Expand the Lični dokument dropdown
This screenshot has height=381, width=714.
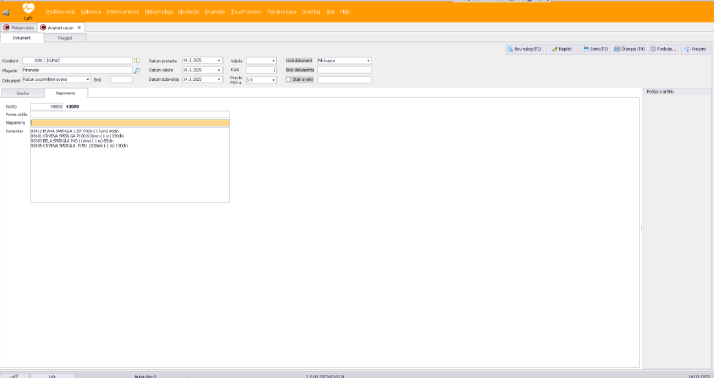368,61
